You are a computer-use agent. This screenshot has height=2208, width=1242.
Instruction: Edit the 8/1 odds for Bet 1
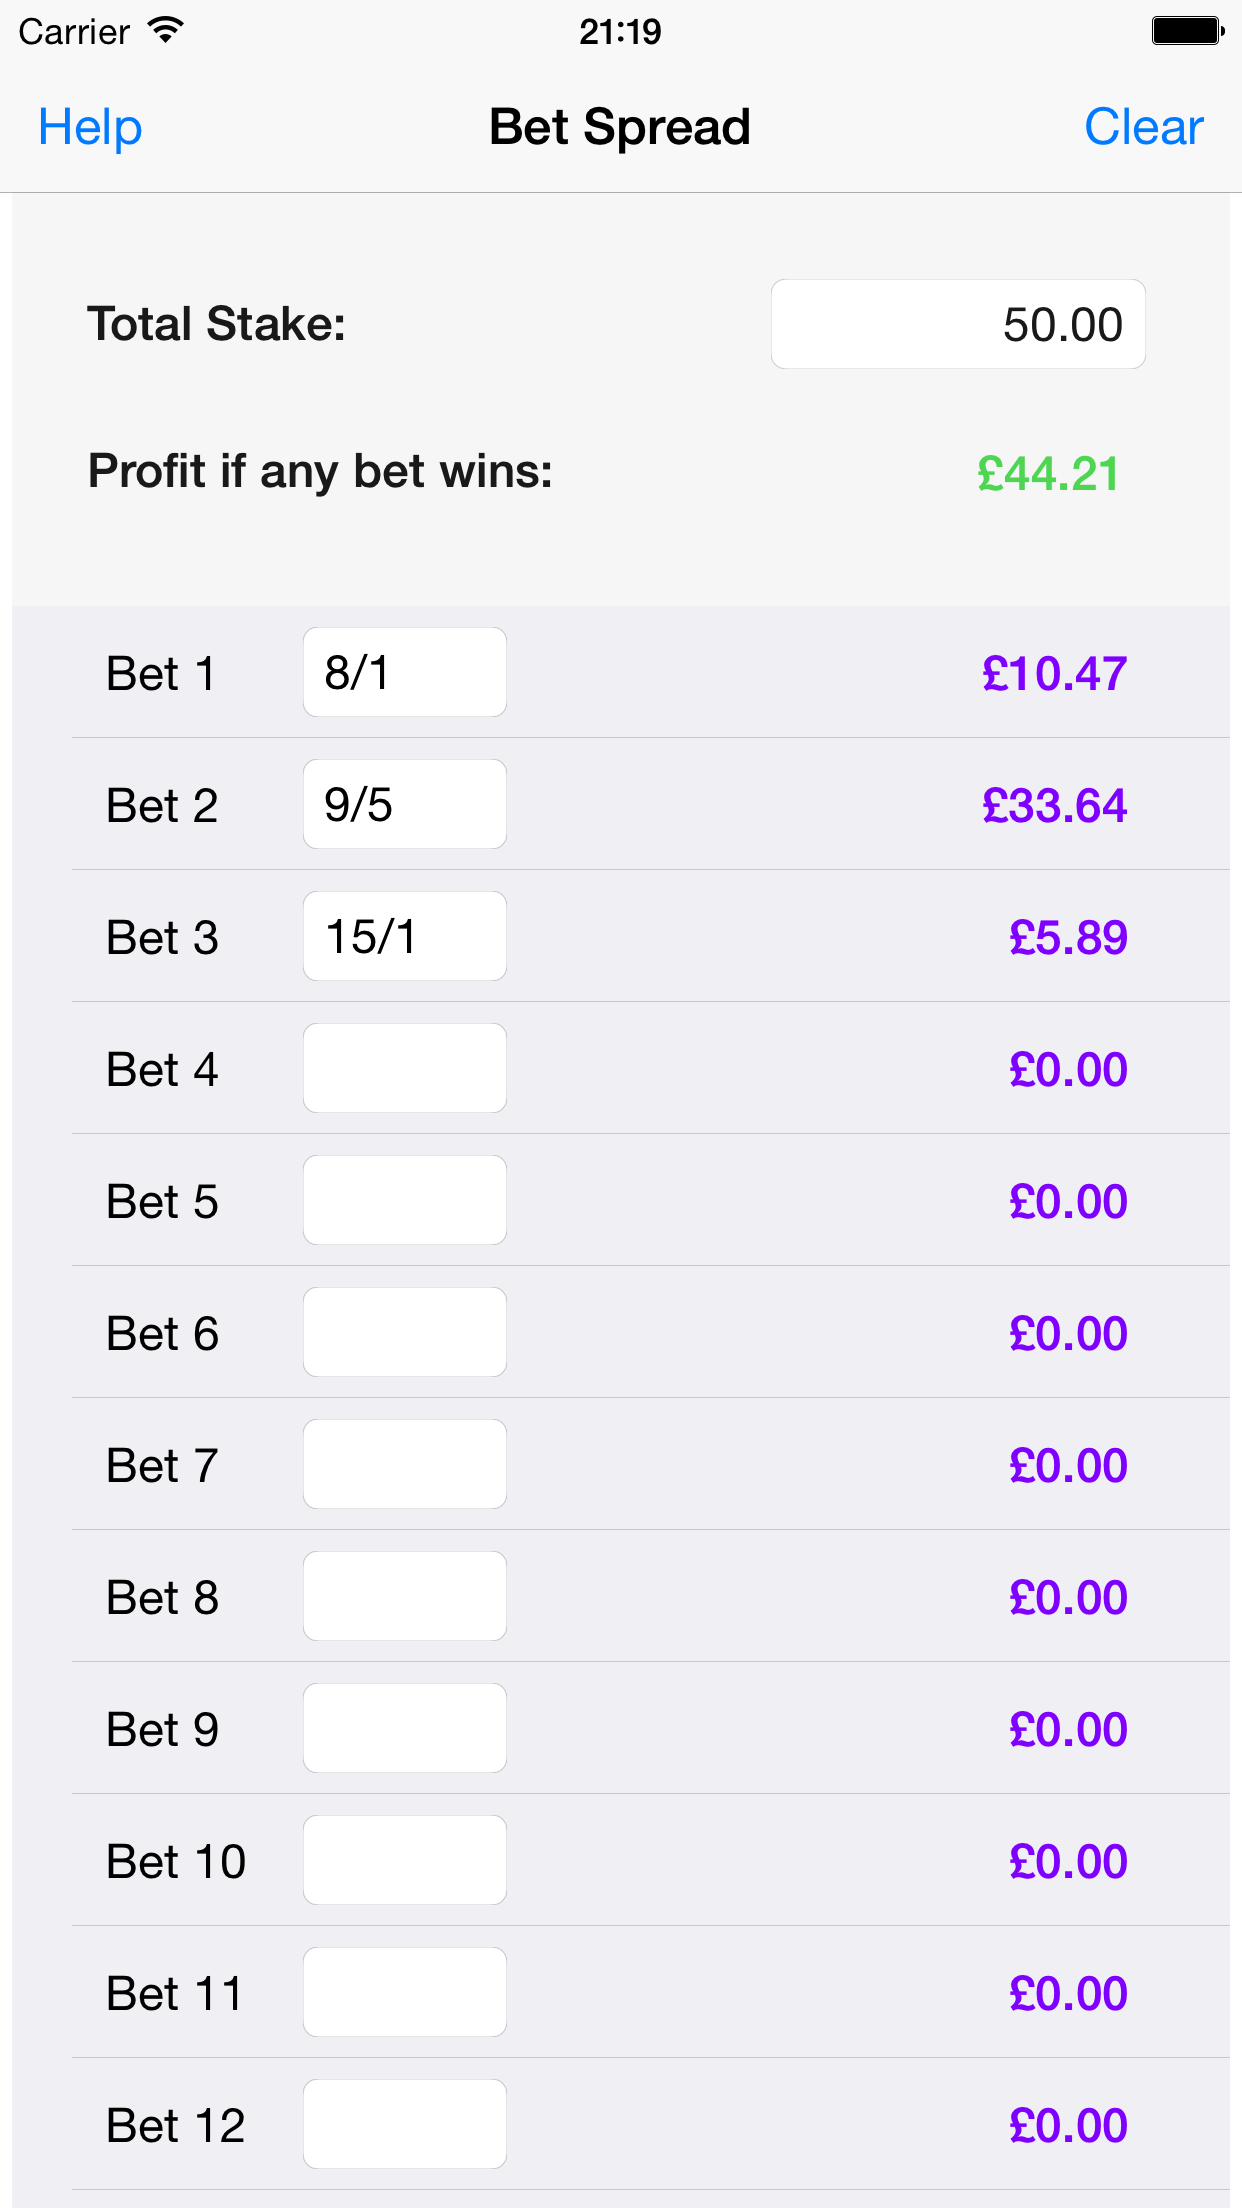coord(404,672)
